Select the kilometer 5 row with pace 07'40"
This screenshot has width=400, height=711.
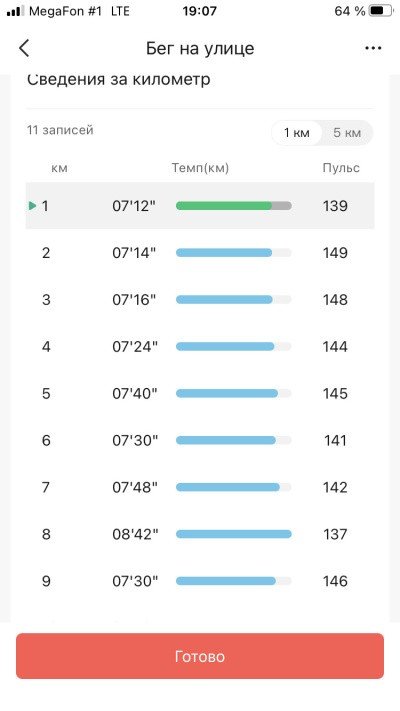click(x=200, y=393)
